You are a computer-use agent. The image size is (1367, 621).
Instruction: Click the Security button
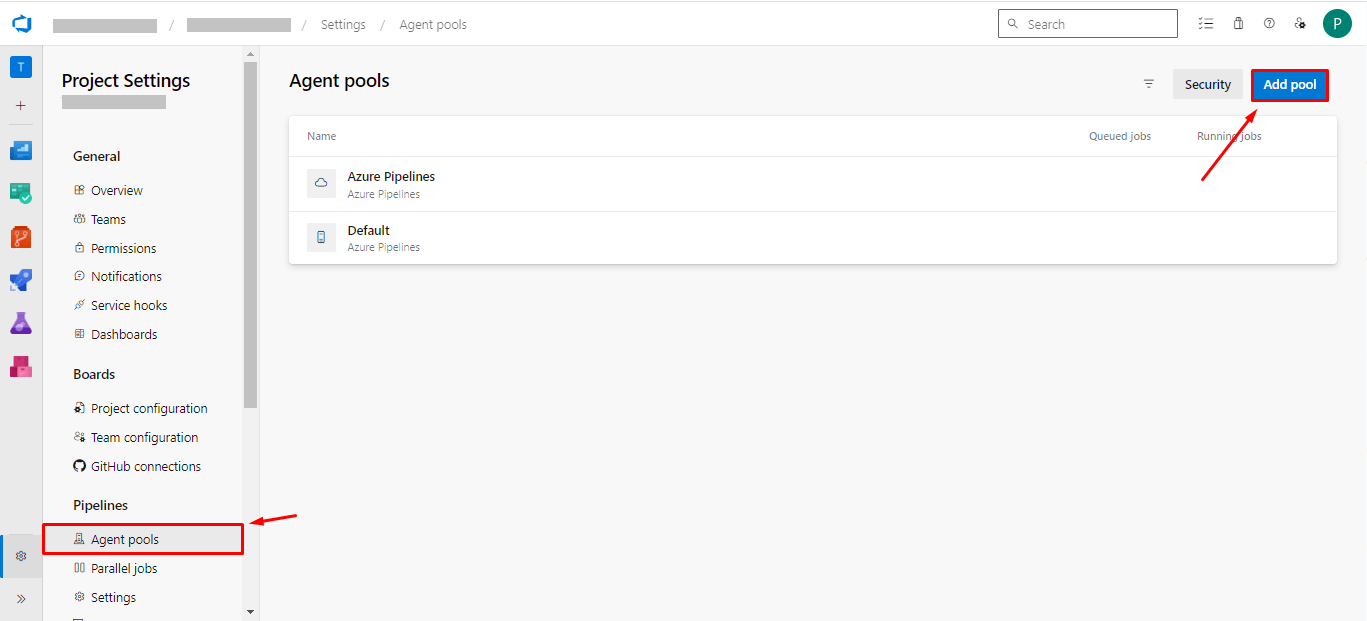(1208, 84)
